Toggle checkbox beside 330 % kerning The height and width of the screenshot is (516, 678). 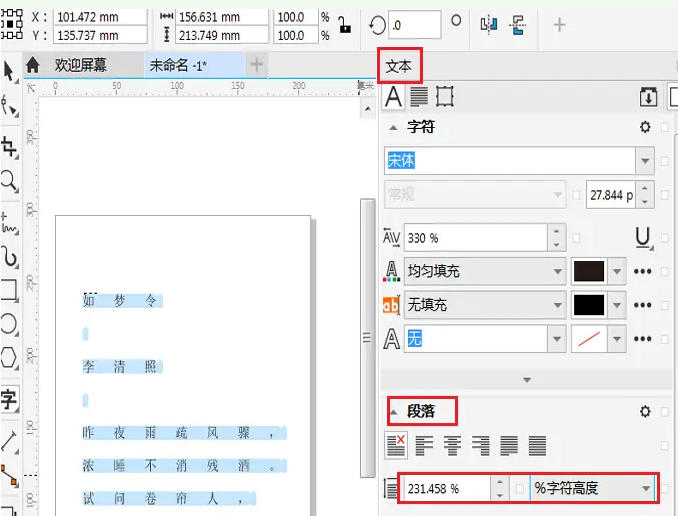pyautogui.click(x=576, y=238)
